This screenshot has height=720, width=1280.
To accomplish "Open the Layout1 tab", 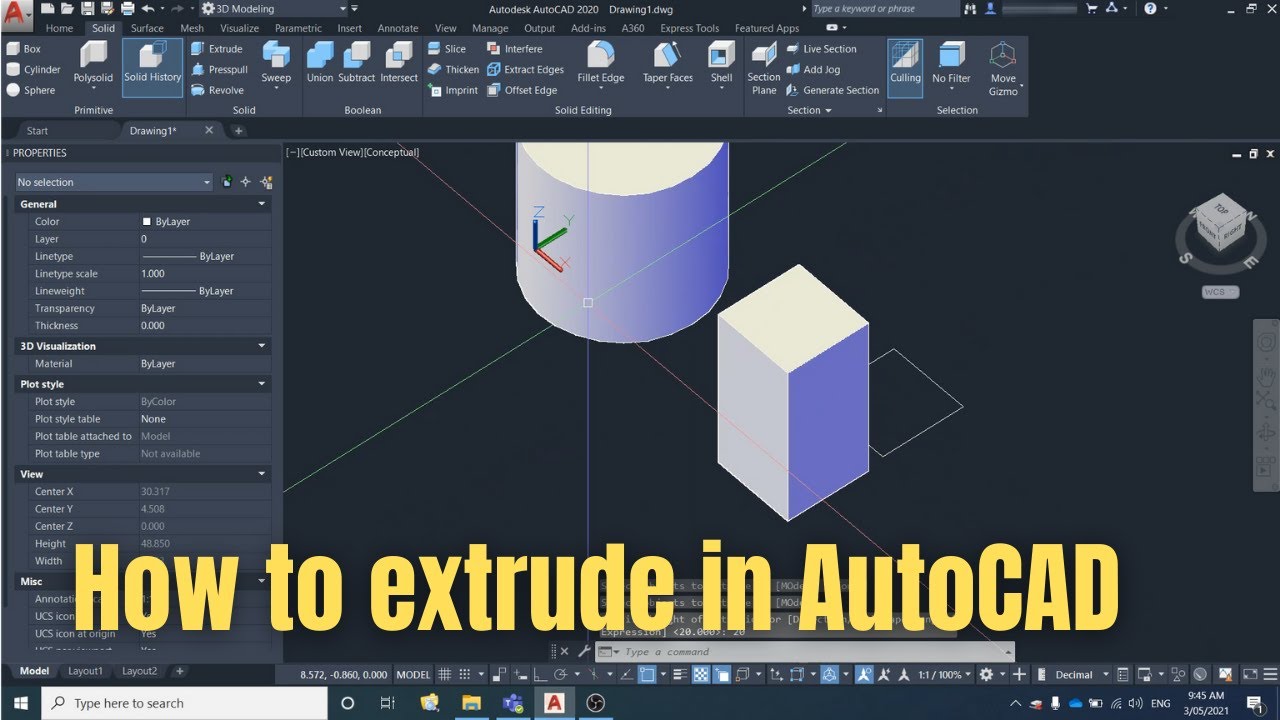I will click(x=85, y=671).
